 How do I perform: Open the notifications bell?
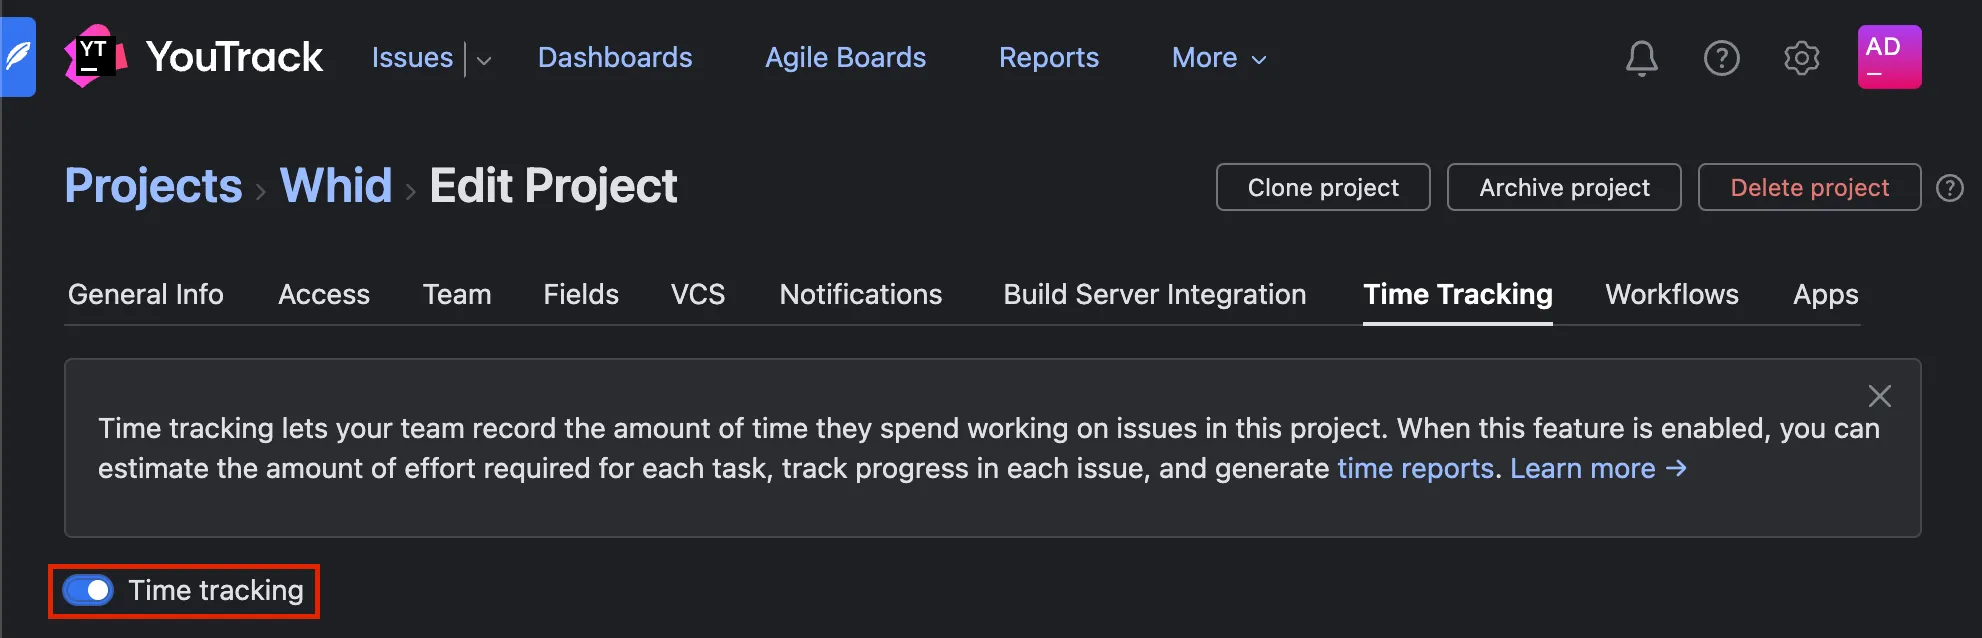(1641, 58)
